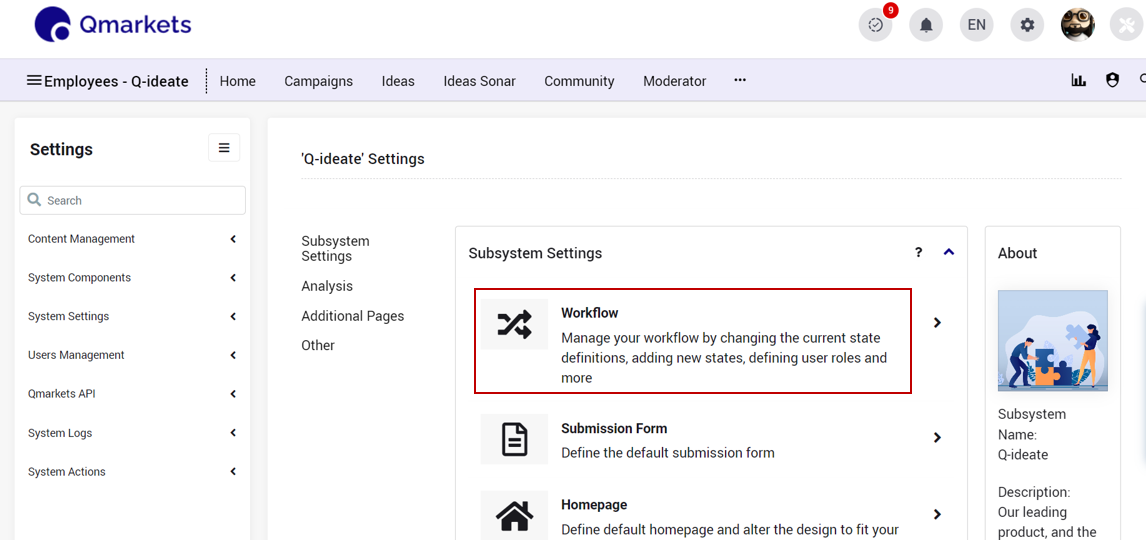Click the Workflow shuffle icon
Viewport: 1146px width, 540px height.
(515, 324)
